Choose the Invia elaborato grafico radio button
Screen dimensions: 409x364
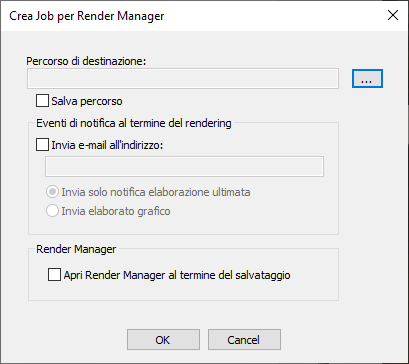click(52, 211)
